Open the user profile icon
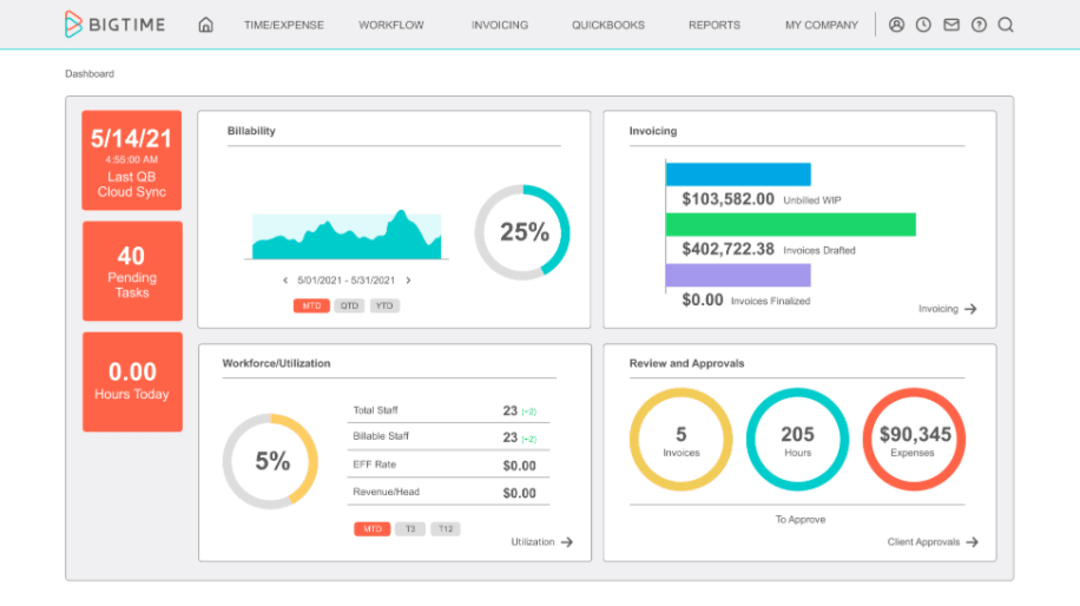This screenshot has width=1080, height=606. (x=896, y=25)
